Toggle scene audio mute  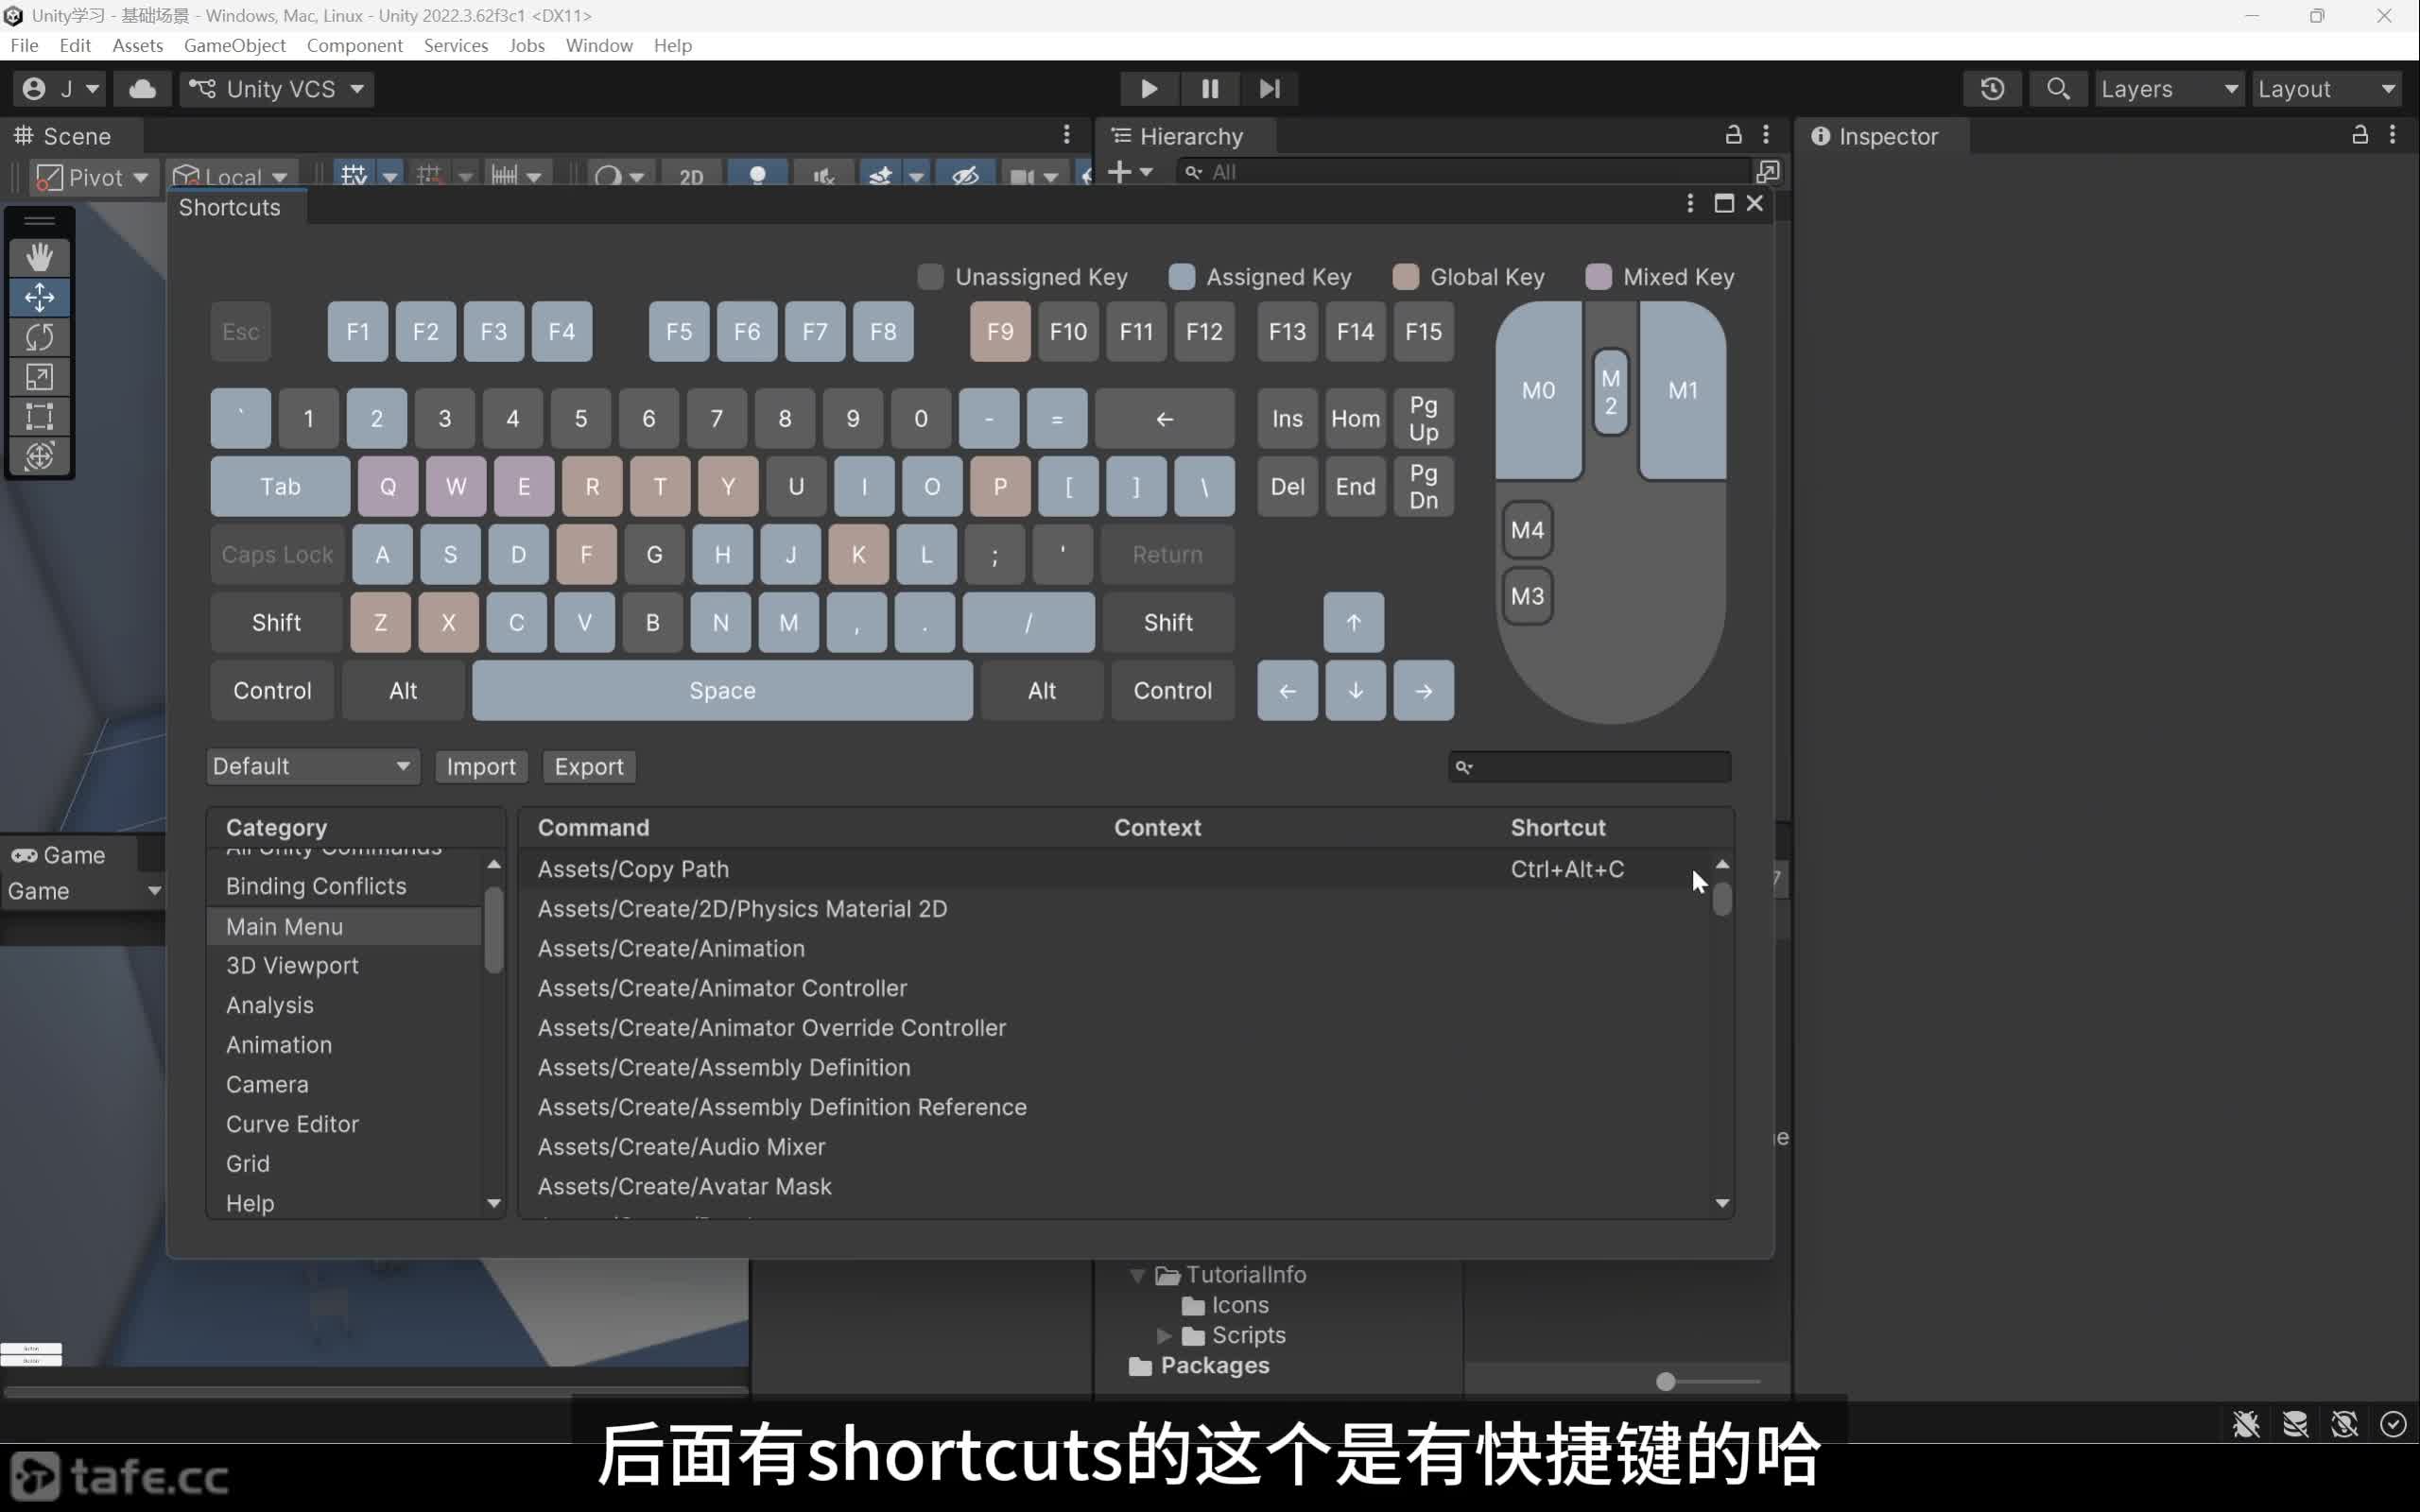pos(824,176)
